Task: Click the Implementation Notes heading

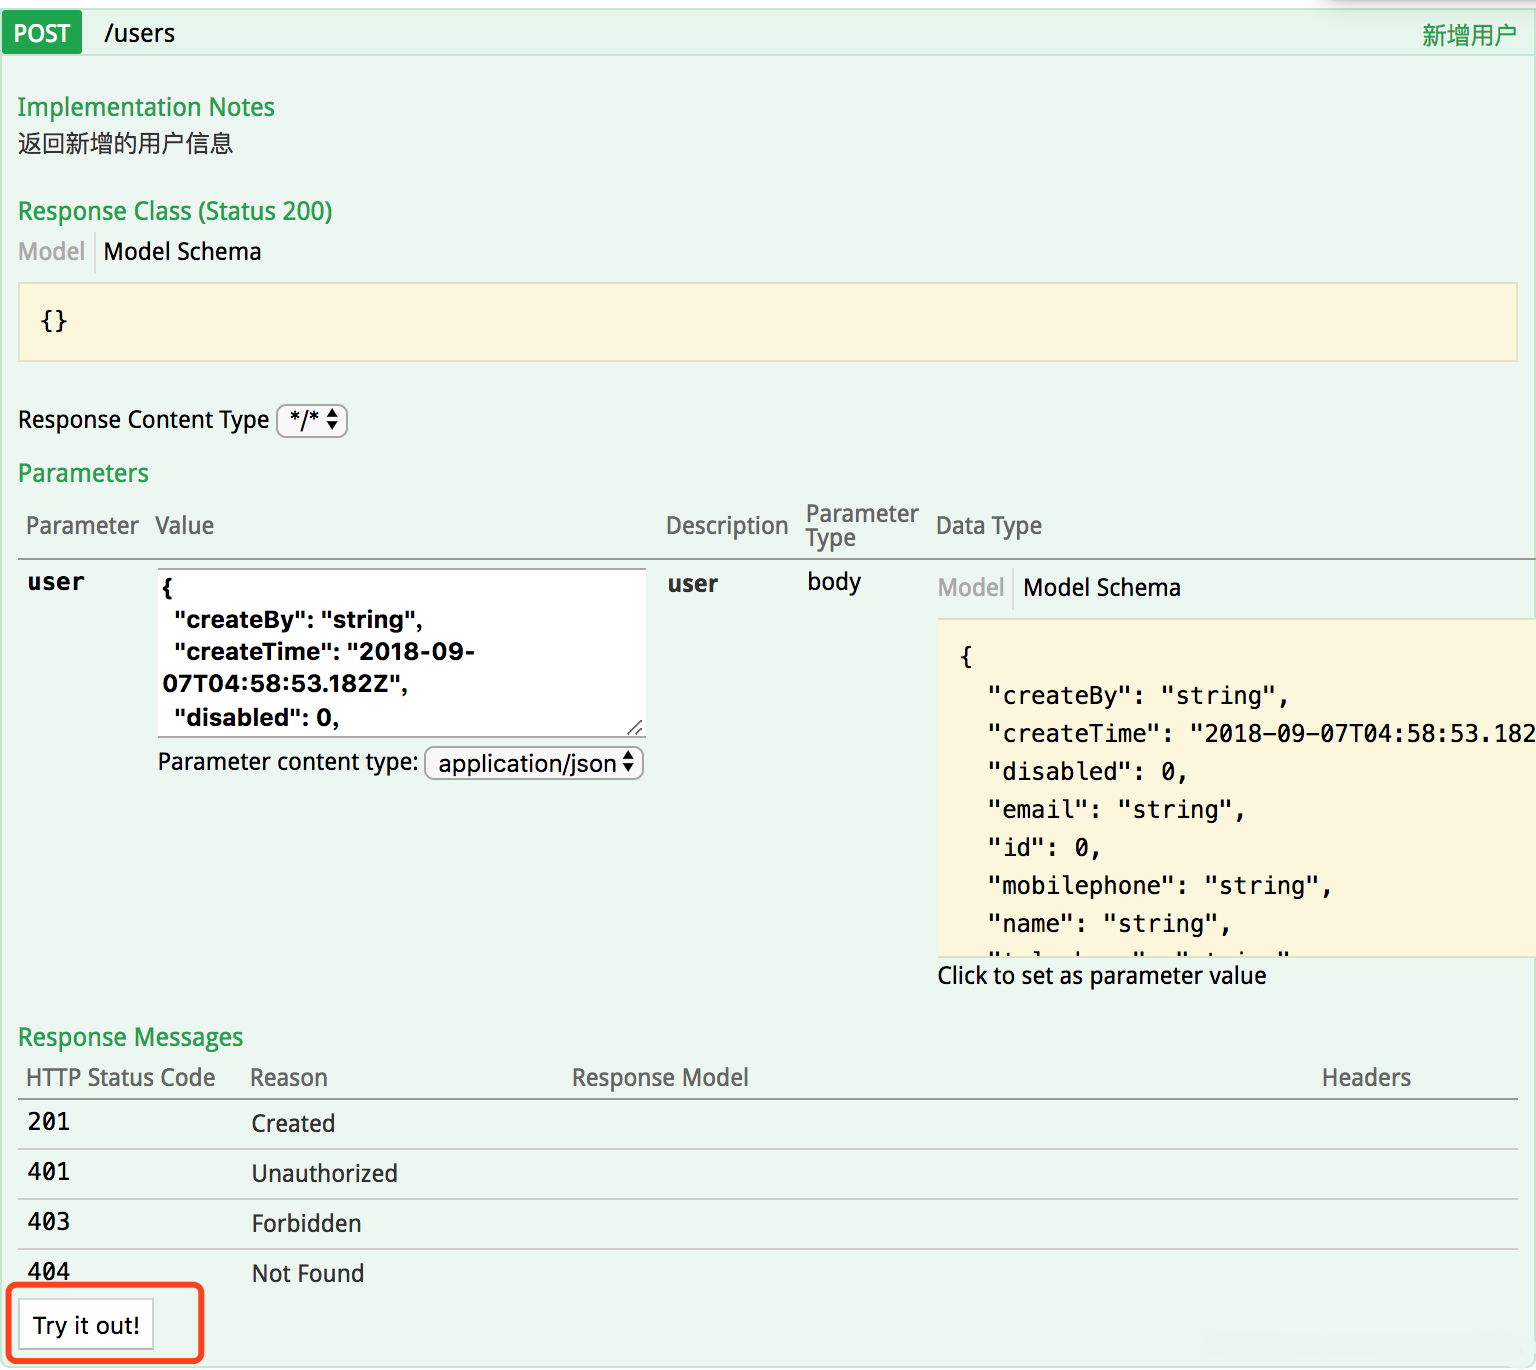Action: pyautogui.click(x=146, y=107)
